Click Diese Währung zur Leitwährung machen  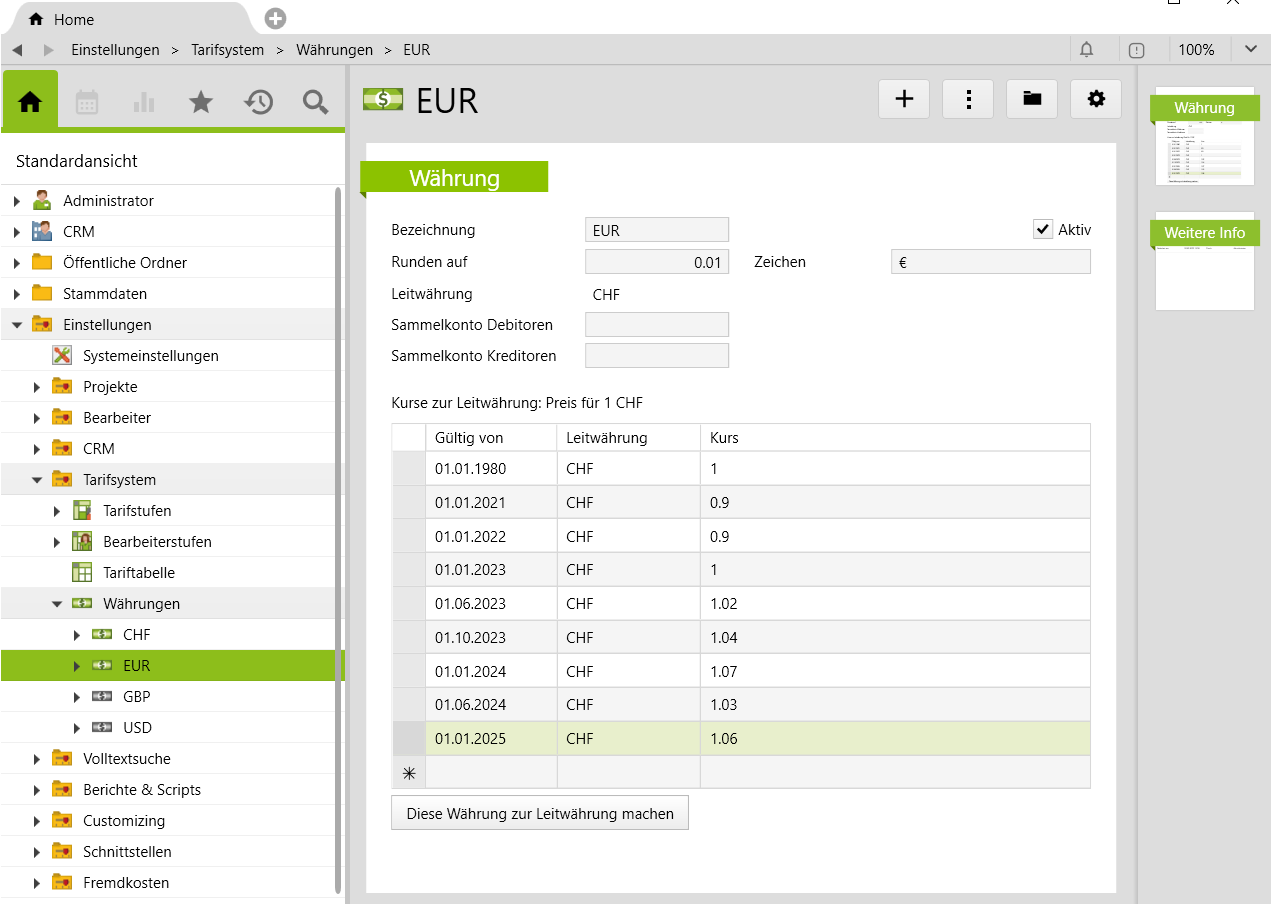pyautogui.click(x=540, y=813)
